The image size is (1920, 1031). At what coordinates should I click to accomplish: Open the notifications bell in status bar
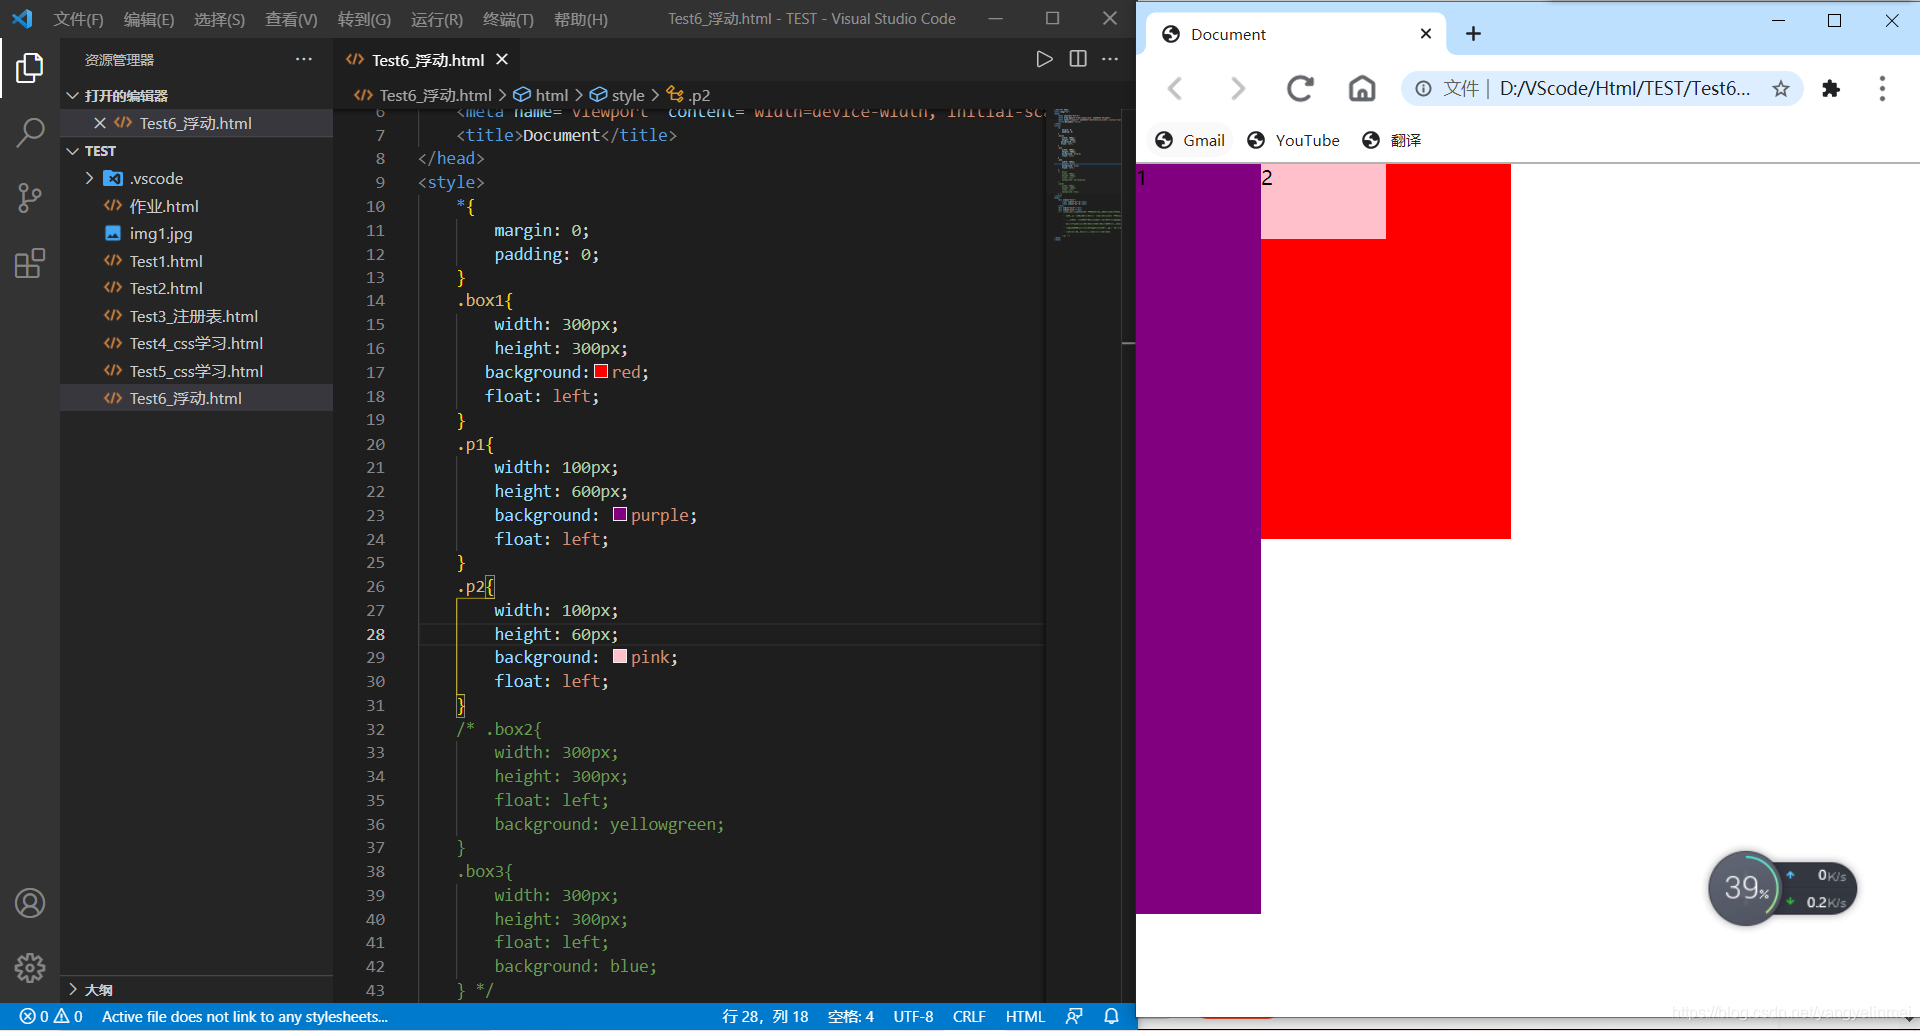(x=1111, y=1017)
